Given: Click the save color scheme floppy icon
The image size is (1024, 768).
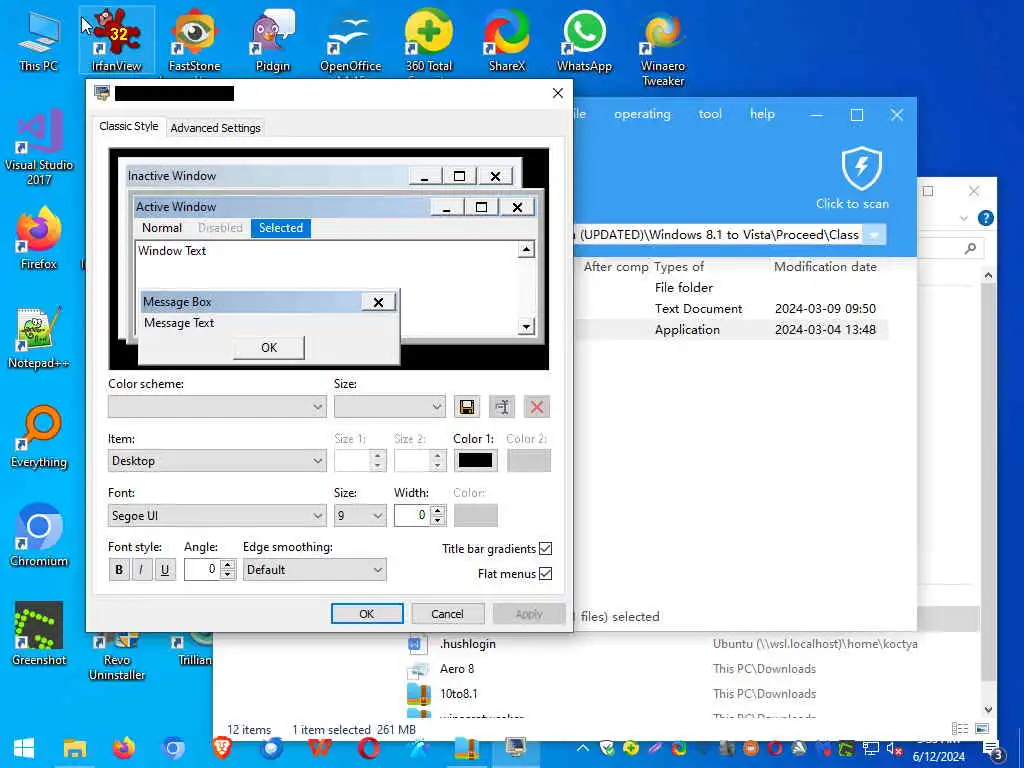Looking at the screenshot, I should click(x=467, y=407).
